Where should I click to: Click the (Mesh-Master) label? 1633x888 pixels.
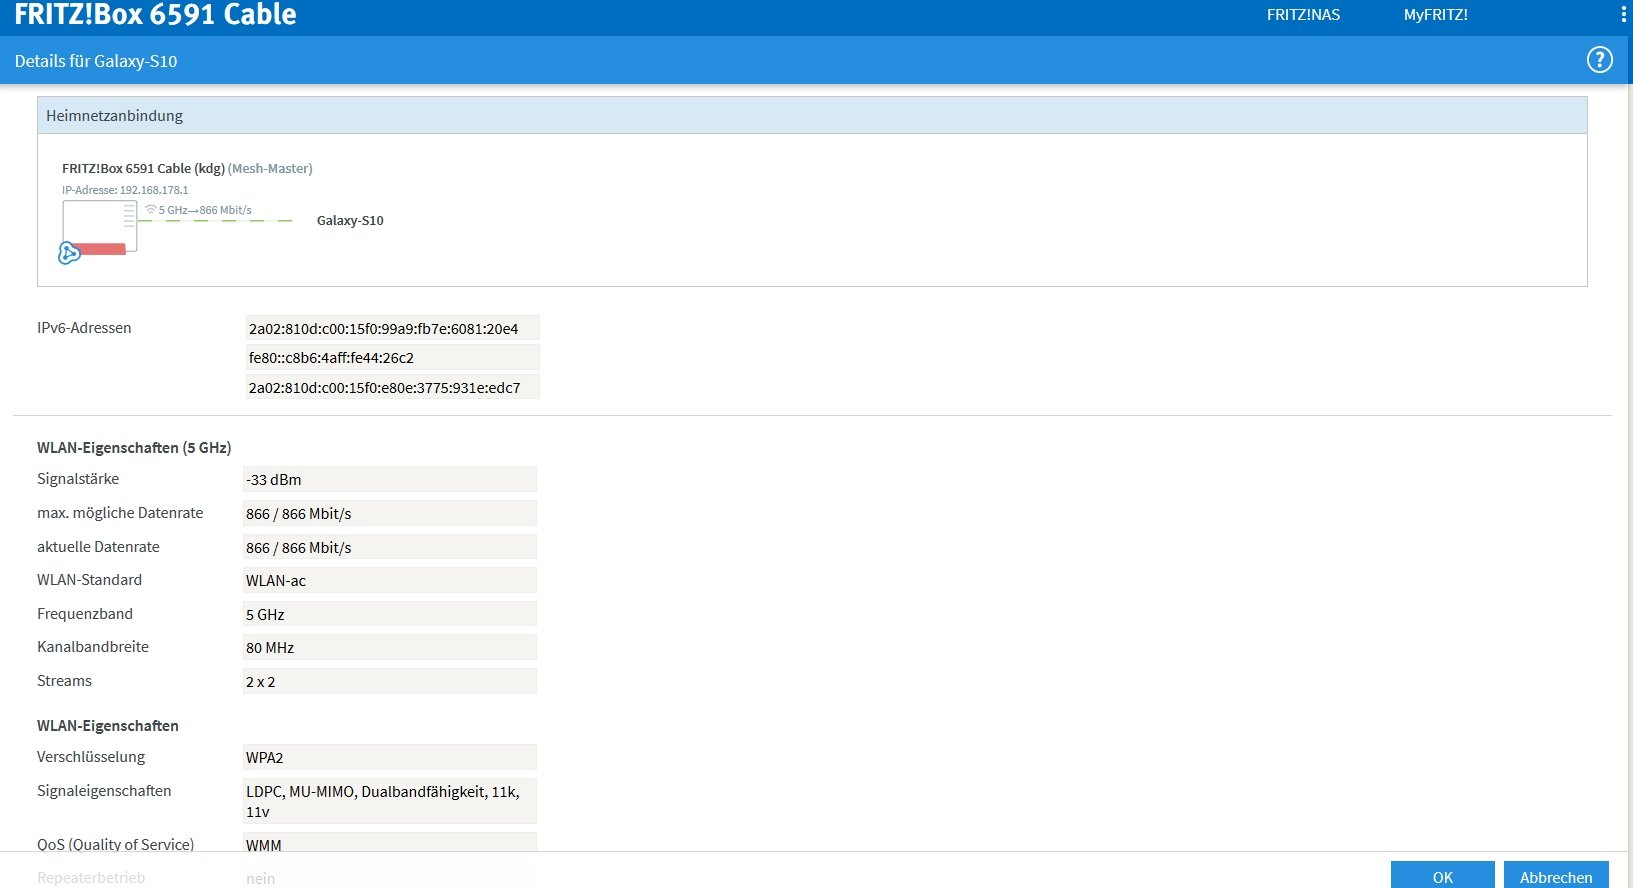tap(270, 168)
